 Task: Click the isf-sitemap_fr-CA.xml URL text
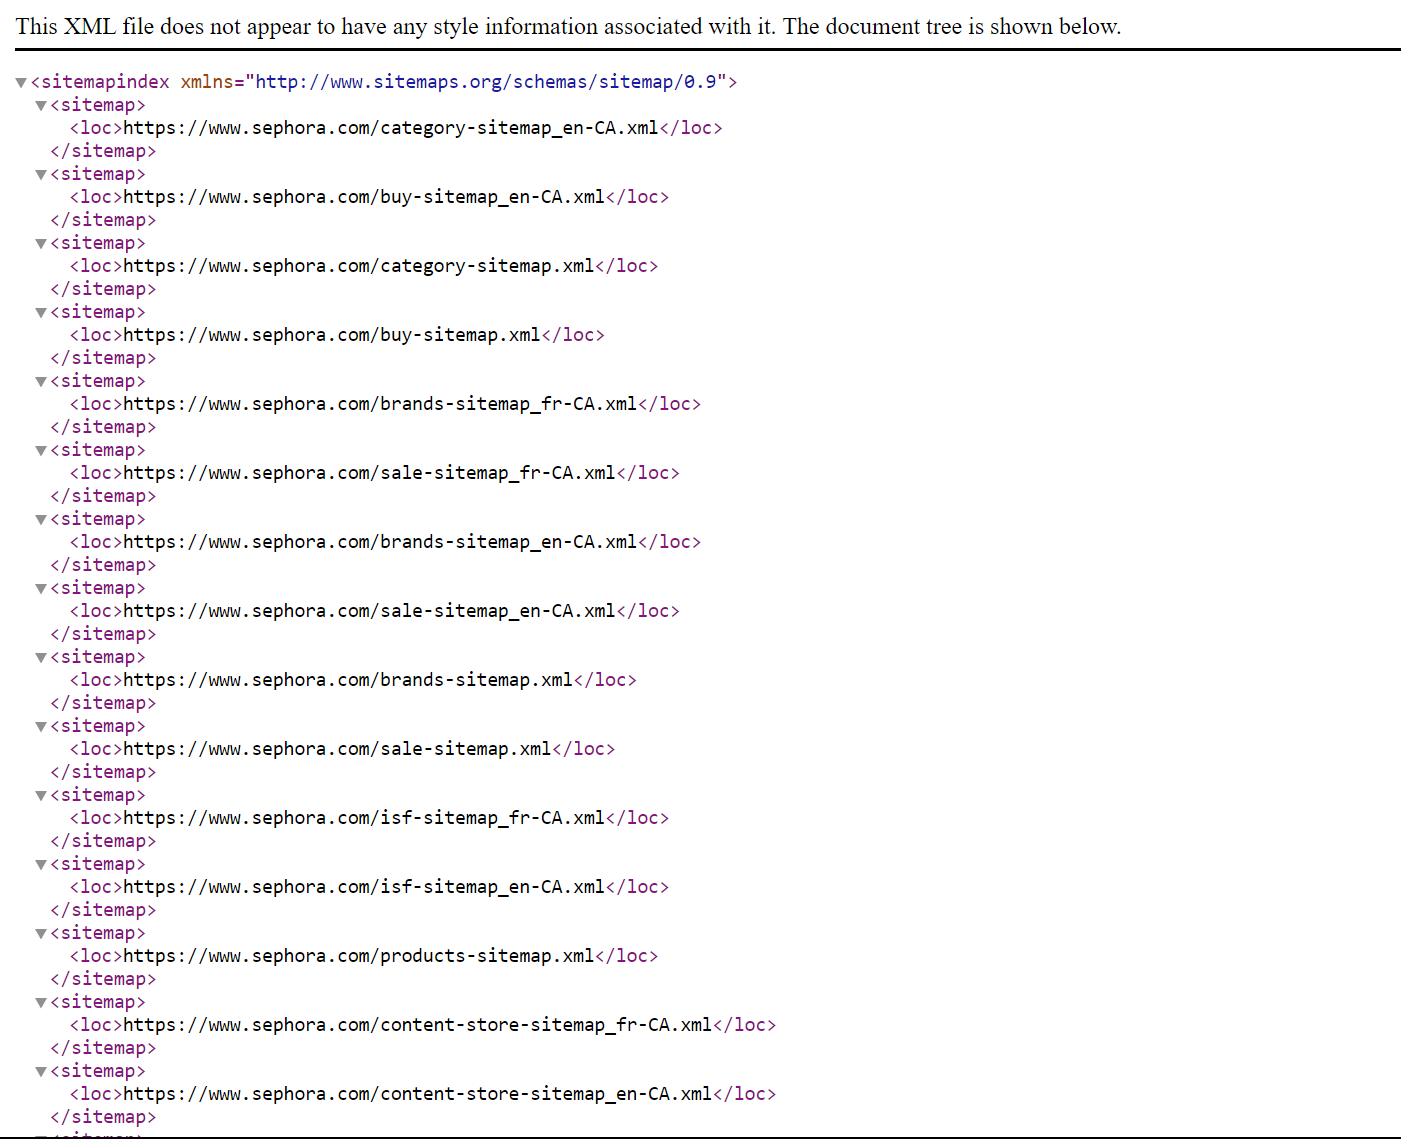(364, 818)
